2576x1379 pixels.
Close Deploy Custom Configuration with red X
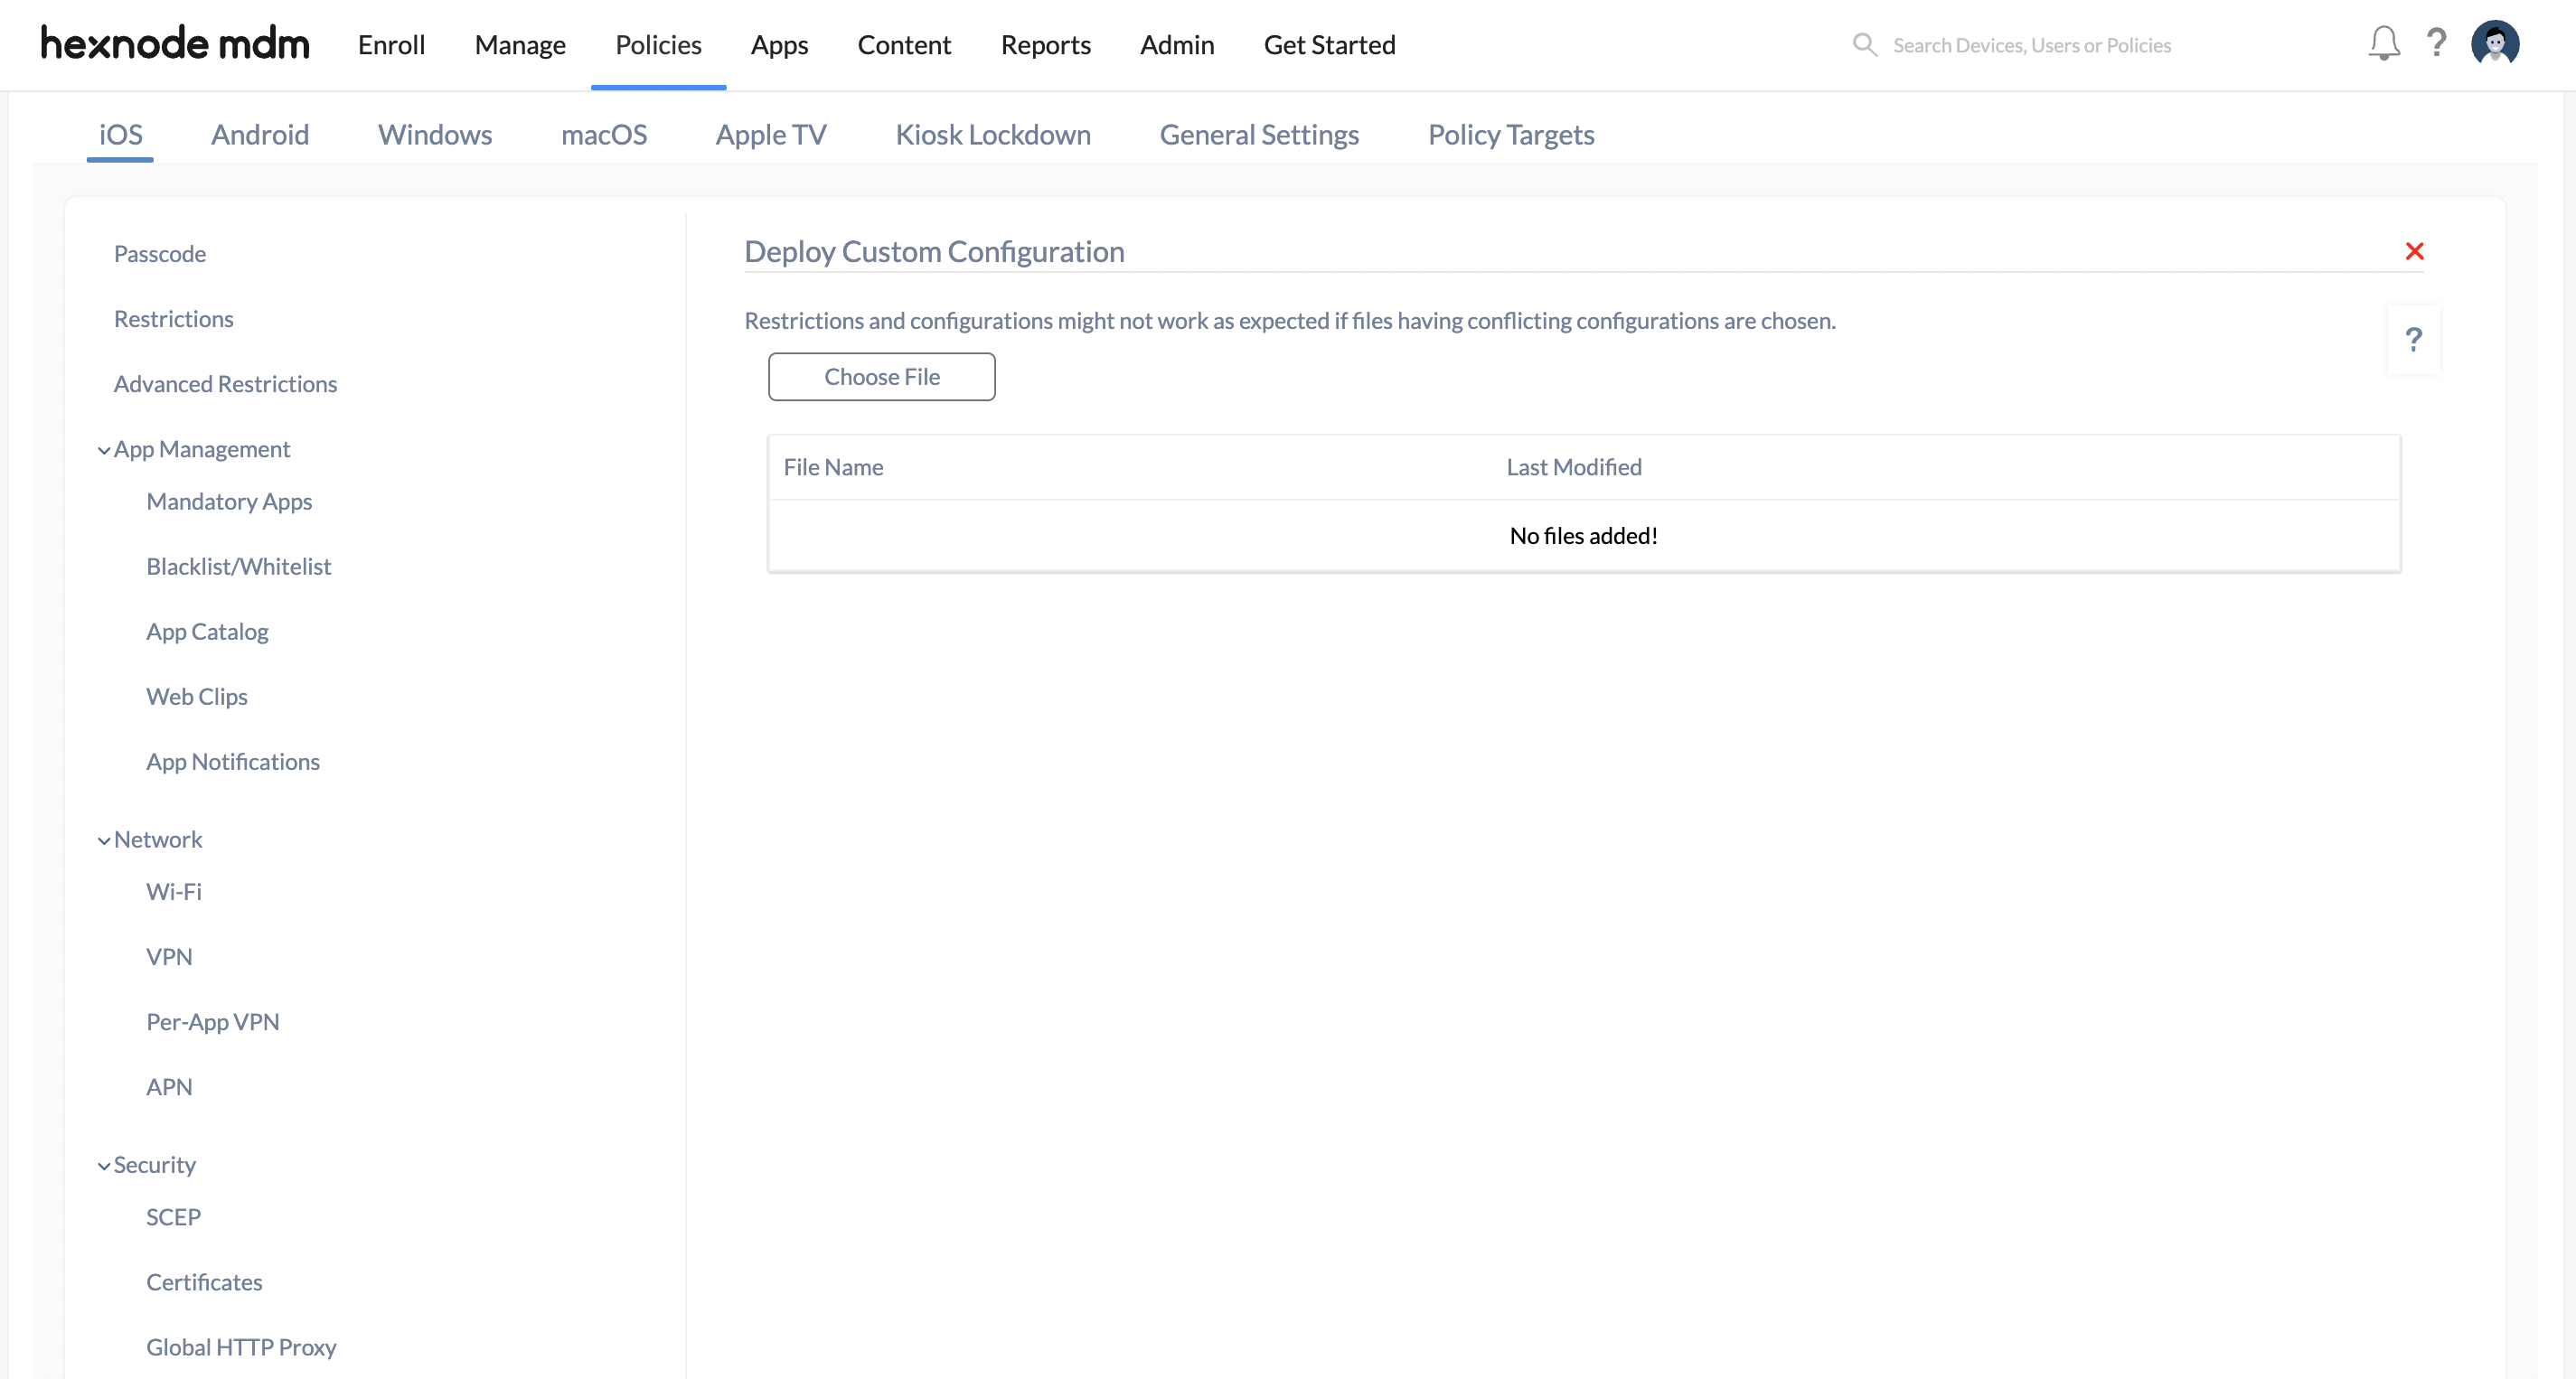(x=2414, y=251)
